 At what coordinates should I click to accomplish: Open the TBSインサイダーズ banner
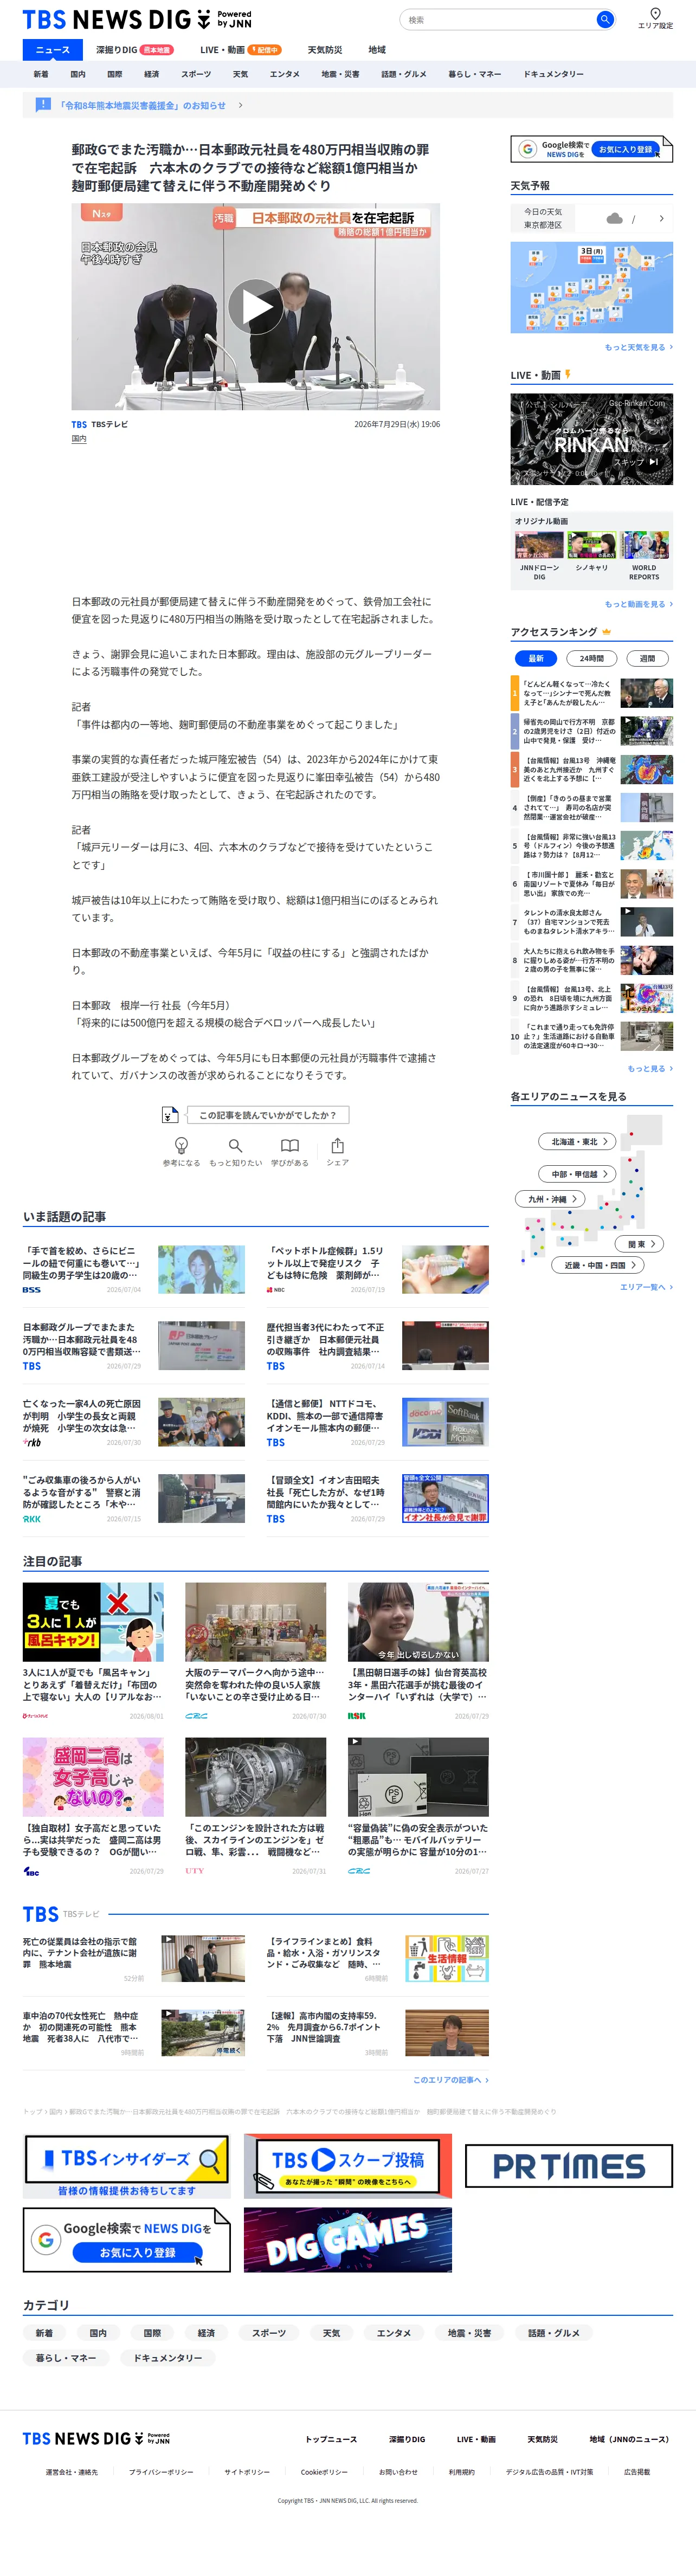126,2167
